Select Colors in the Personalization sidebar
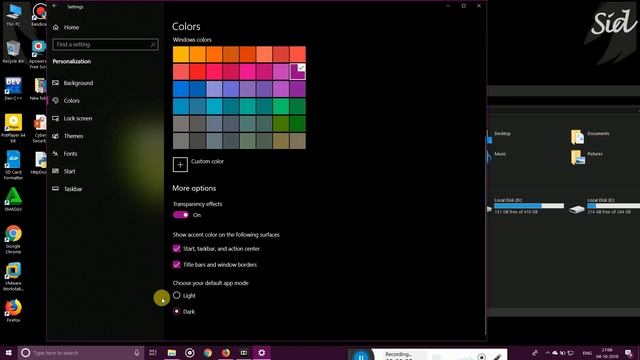Image resolution: width=640 pixels, height=360 pixels. (x=66, y=100)
